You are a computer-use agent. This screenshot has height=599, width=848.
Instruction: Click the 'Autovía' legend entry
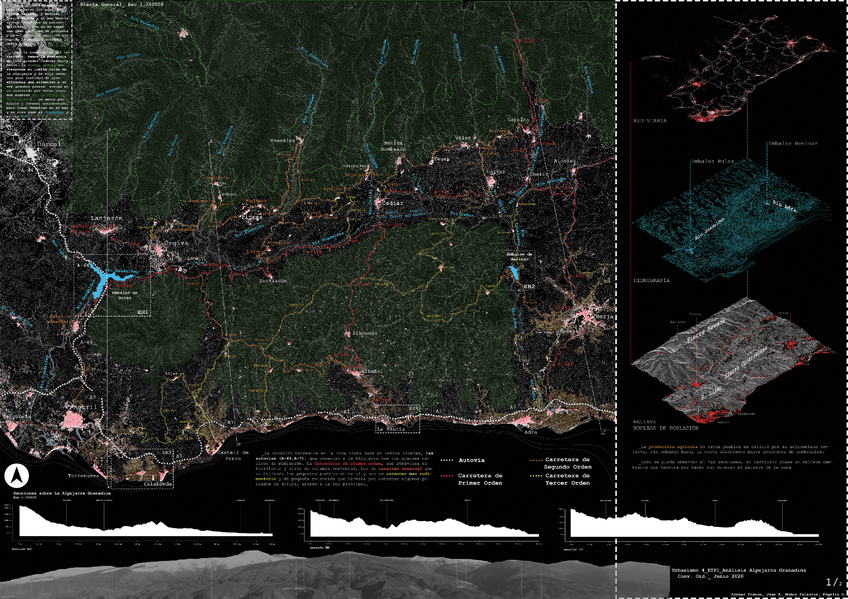471,461
